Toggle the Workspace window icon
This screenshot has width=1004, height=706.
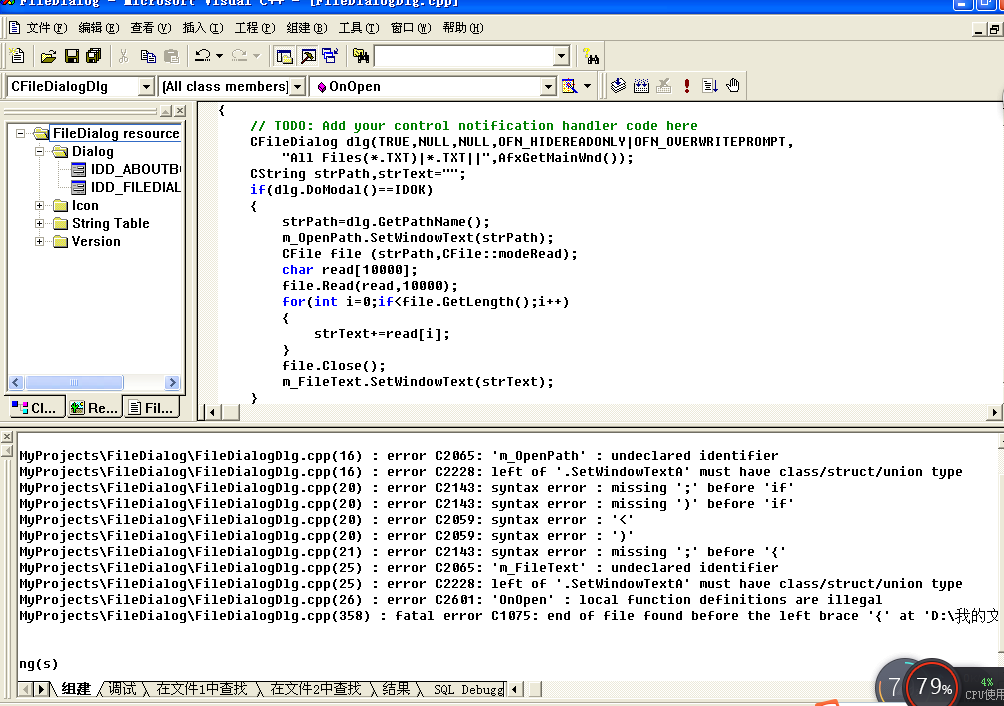[284, 56]
